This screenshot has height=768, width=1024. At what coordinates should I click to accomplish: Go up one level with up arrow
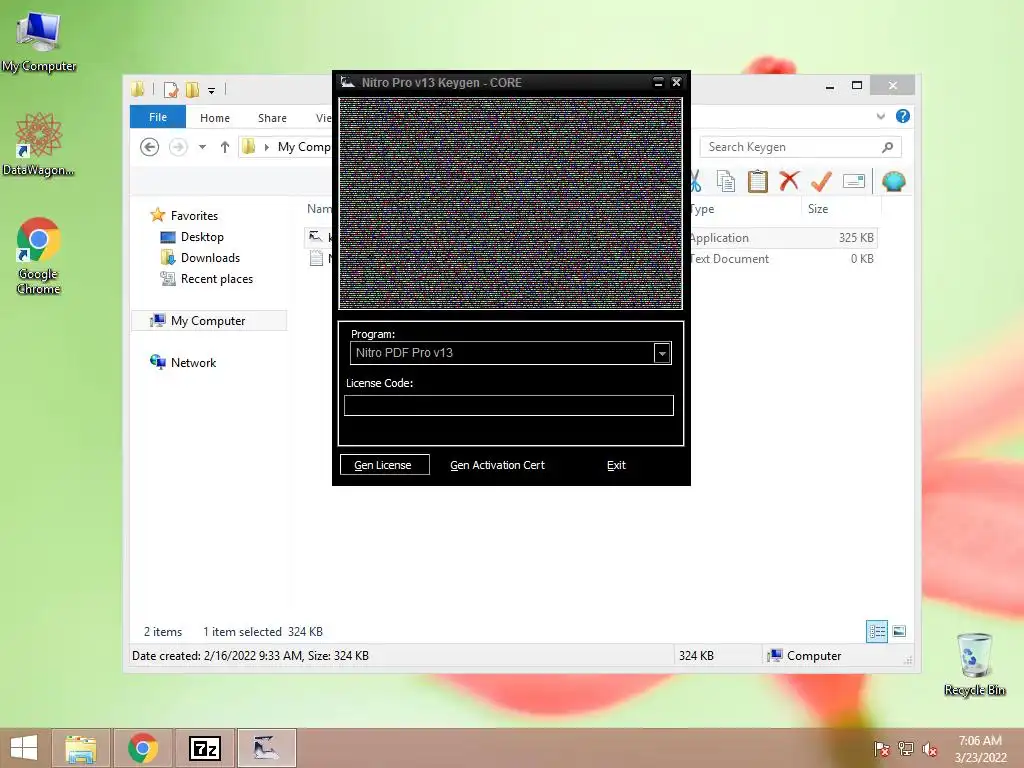click(x=225, y=147)
